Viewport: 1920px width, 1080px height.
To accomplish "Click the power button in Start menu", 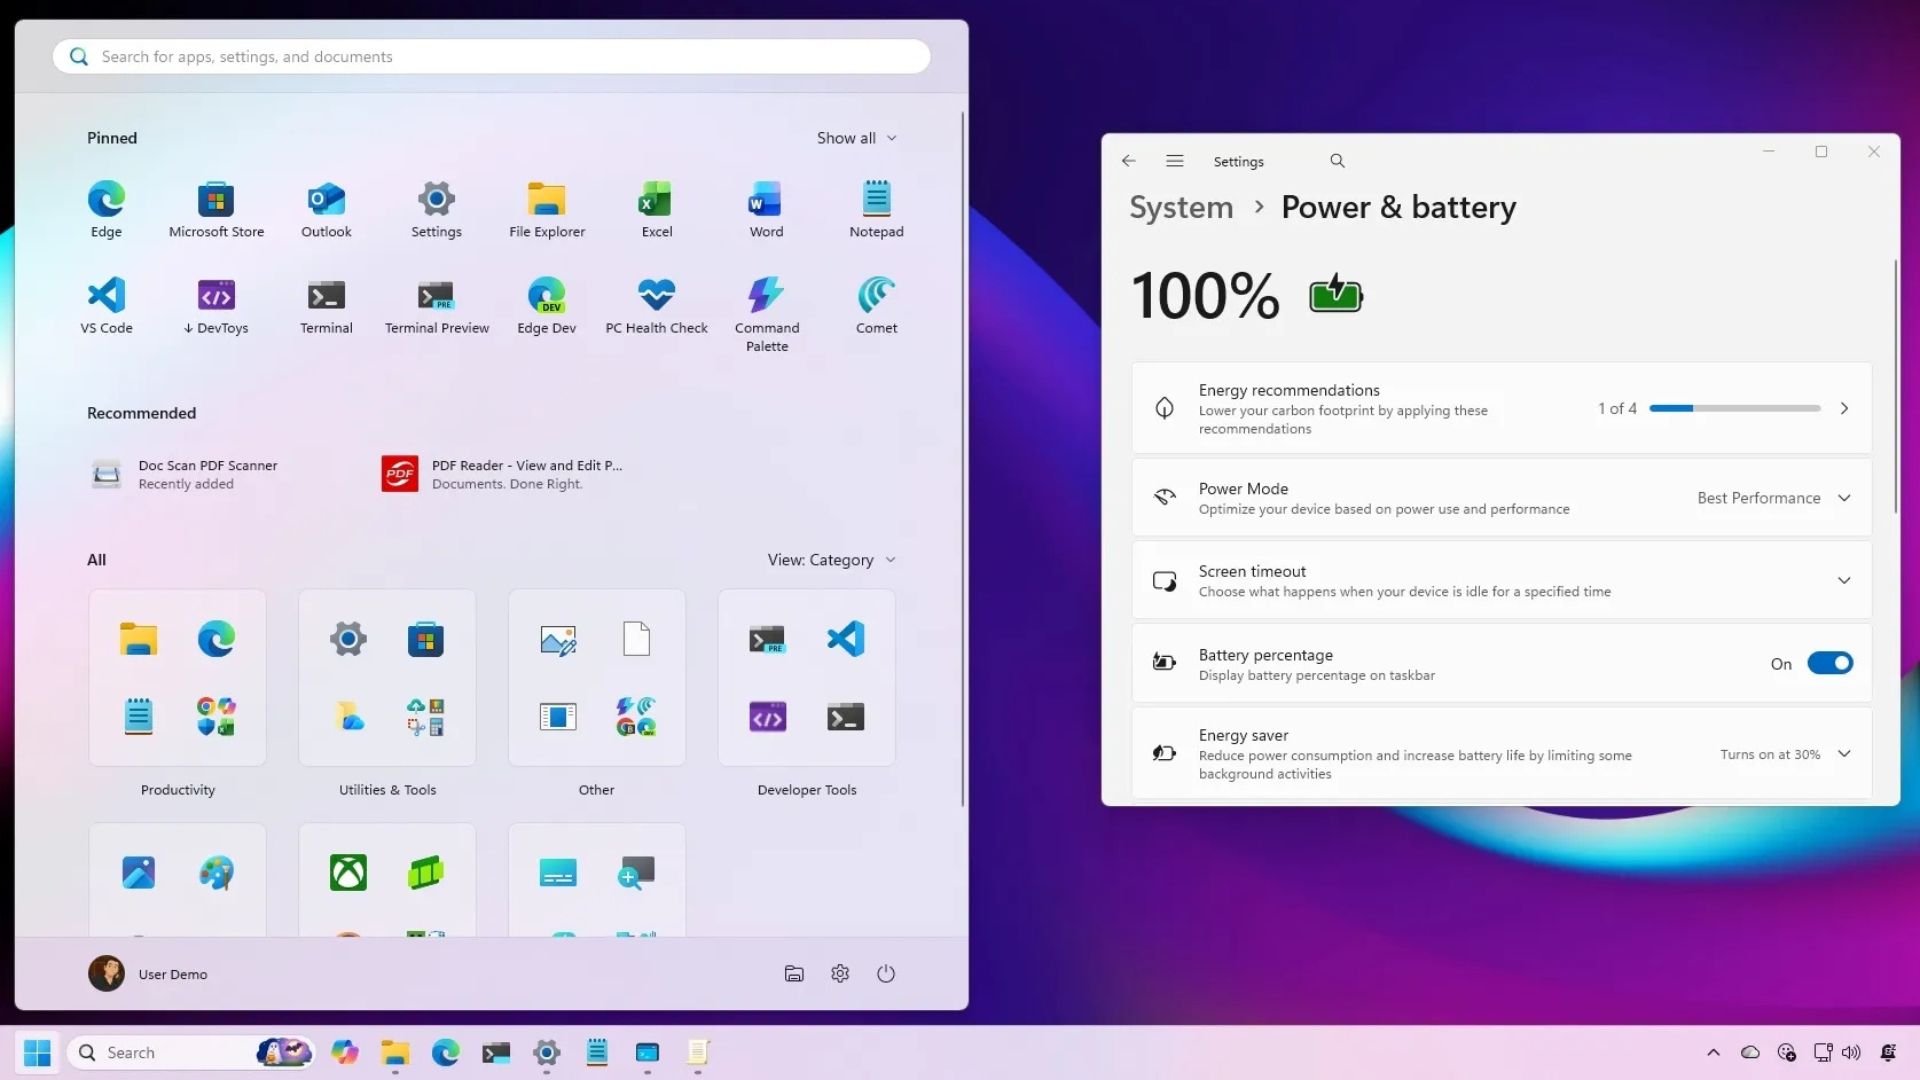I will pyautogui.click(x=886, y=973).
